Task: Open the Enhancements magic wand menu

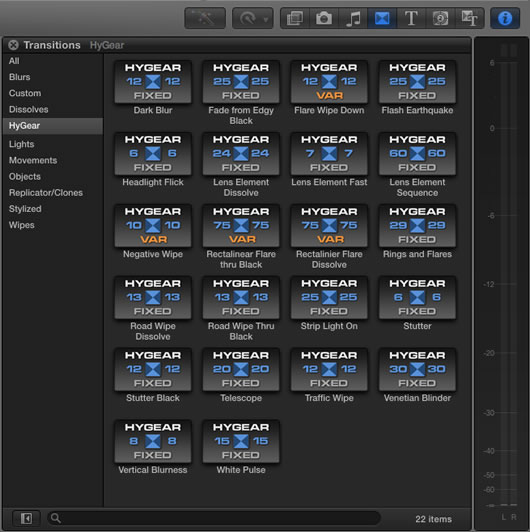Action: (205, 18)
